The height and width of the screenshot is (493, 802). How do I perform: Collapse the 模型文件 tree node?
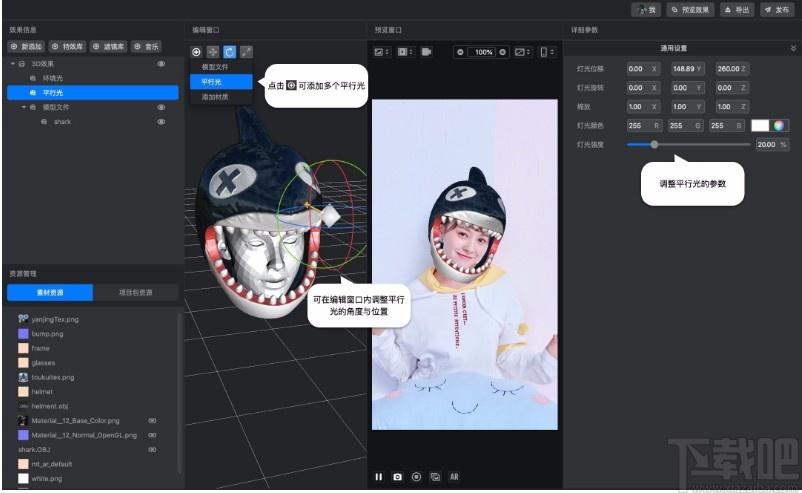click(24, 107)
